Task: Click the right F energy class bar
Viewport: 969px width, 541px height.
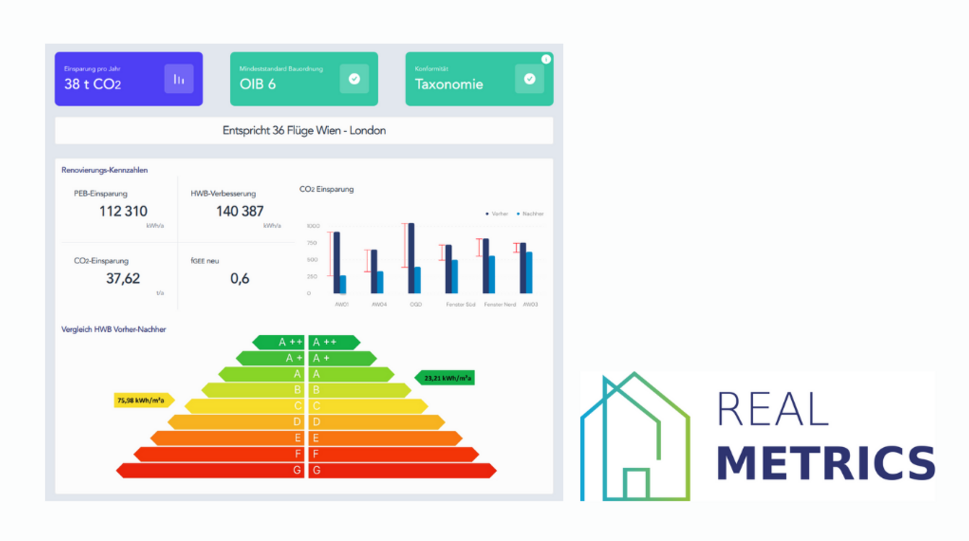Action: pyautogui.click(x=394, y=454)
